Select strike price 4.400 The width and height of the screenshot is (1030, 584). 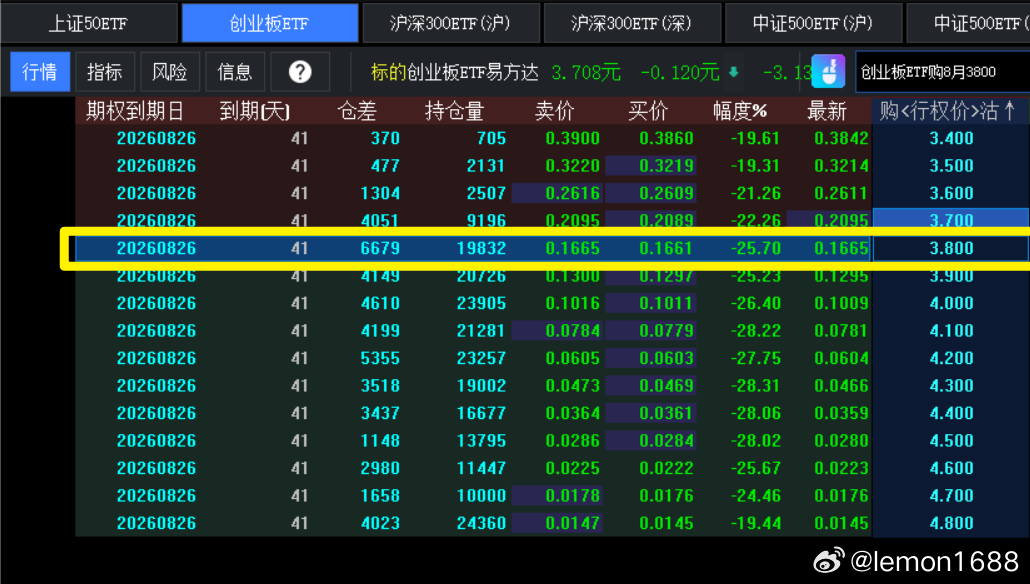pyautogui.click(x=951, y=413)
